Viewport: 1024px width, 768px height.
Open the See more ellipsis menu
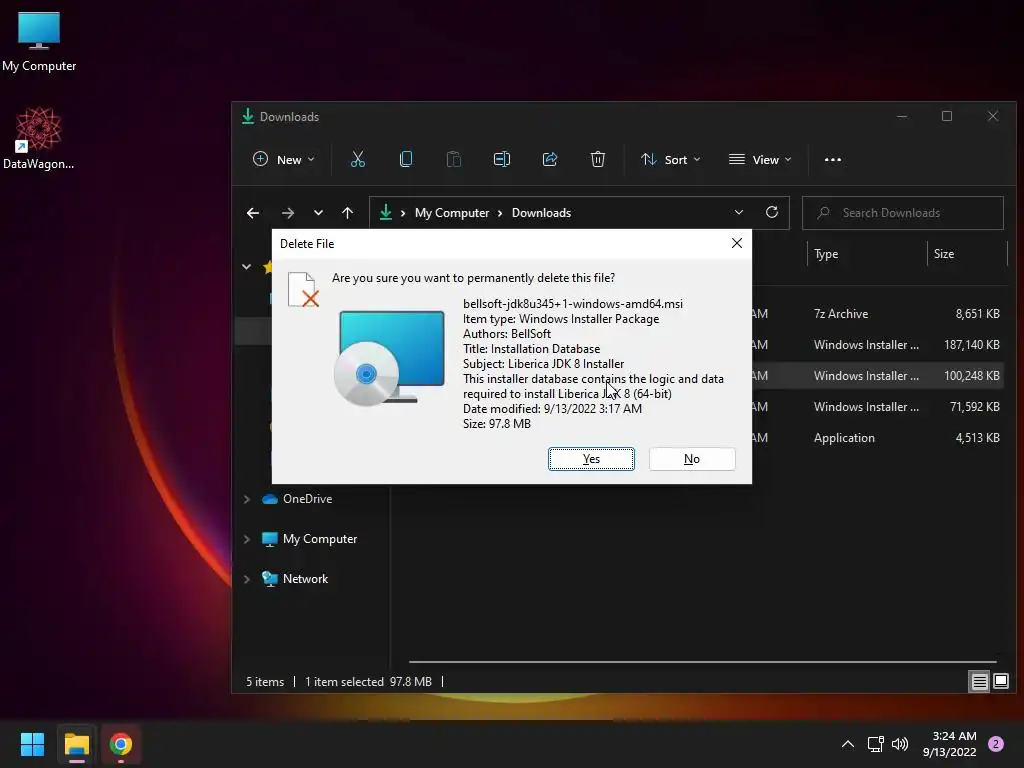tap(833, 159)
